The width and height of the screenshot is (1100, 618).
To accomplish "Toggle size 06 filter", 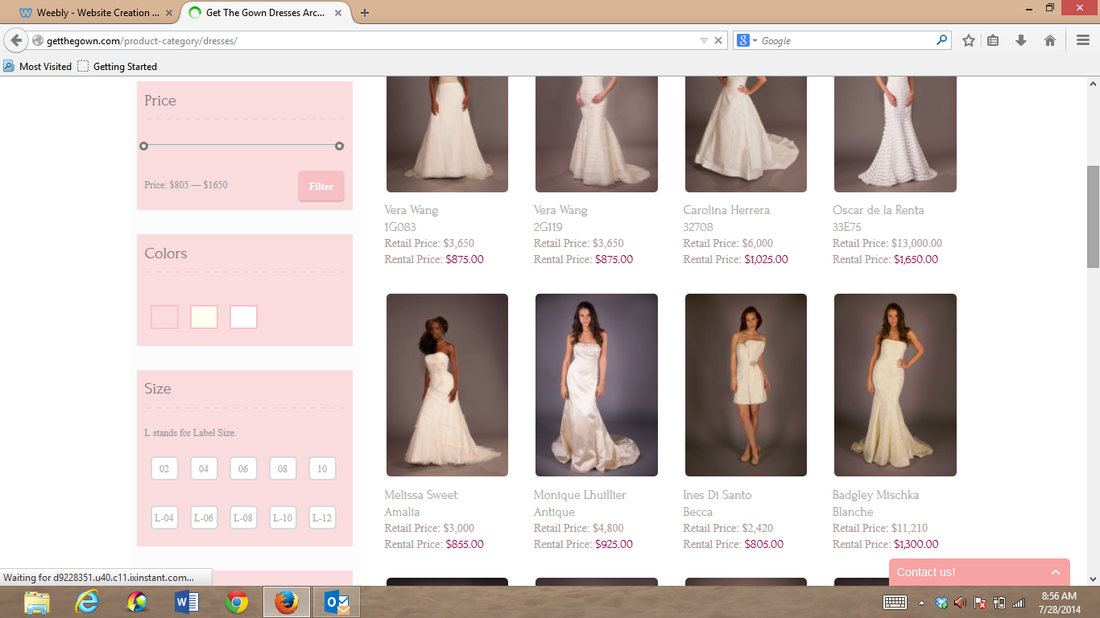I will coord(243,469).
